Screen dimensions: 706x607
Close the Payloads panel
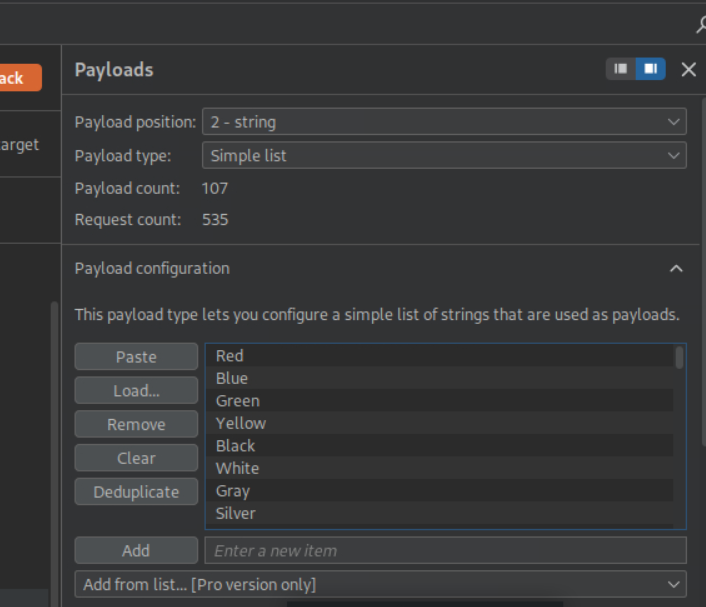pyautogui.click(x=688, y=69)
